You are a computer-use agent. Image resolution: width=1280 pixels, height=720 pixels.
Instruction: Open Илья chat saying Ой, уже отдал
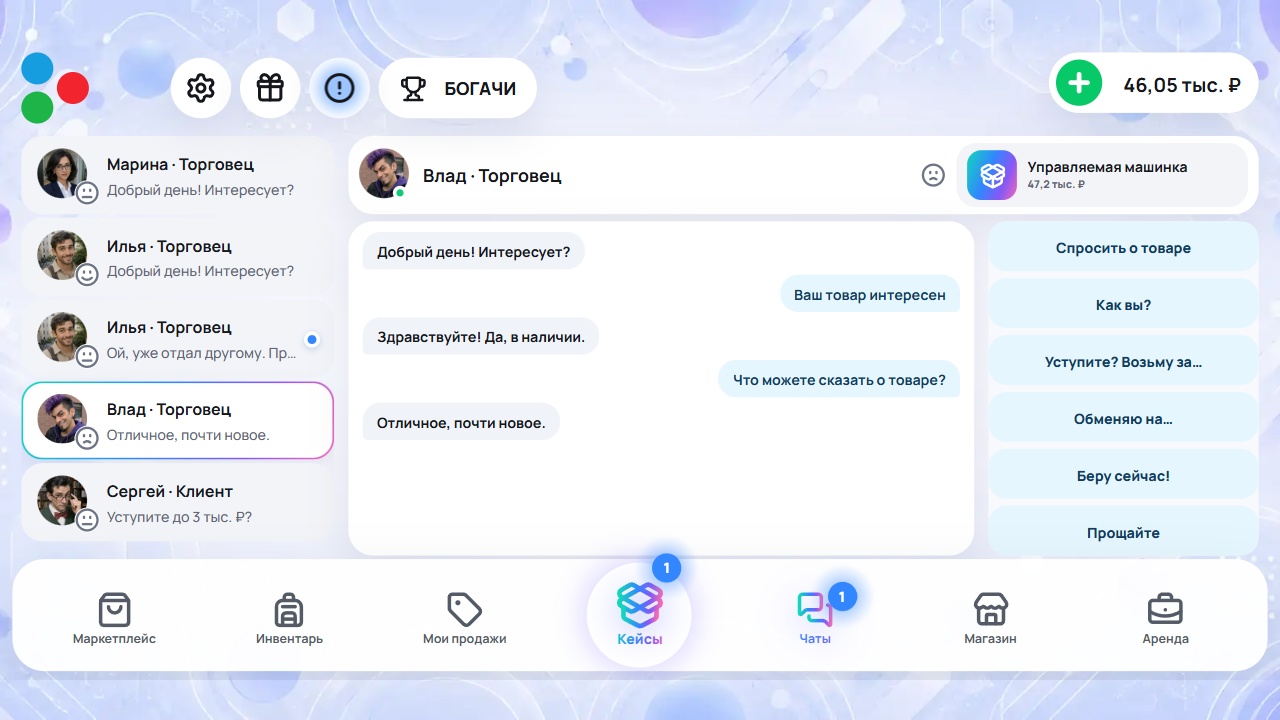point(177,339)
